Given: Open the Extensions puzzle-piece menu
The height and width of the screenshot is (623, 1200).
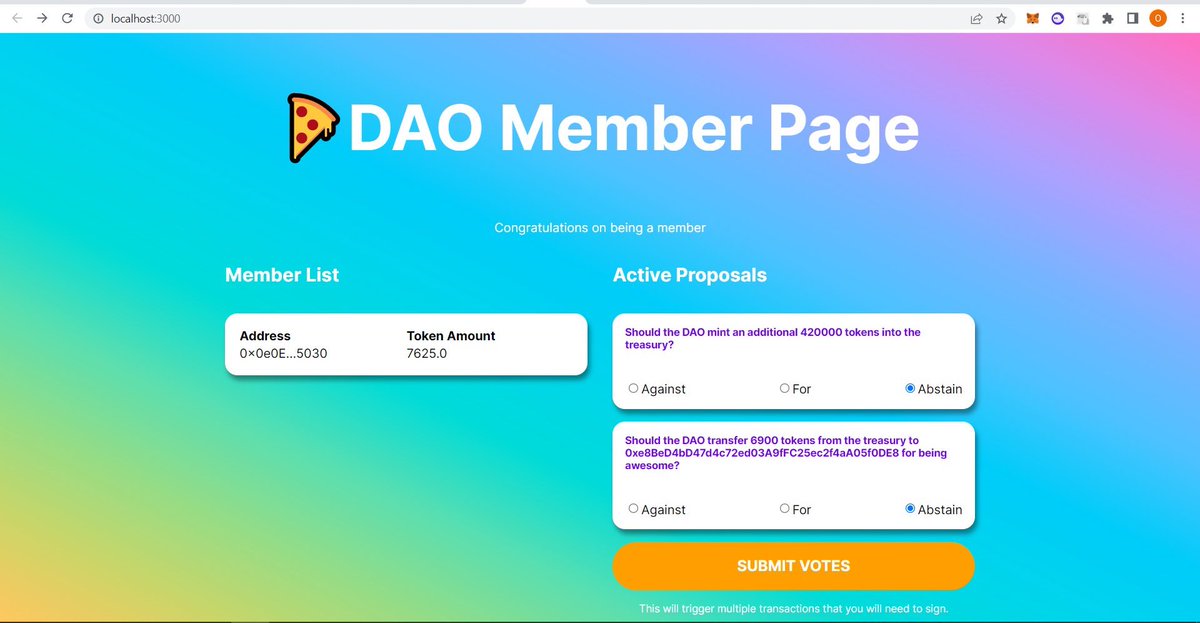Looking at the screenshot, I should click(x=1108, y=18).
